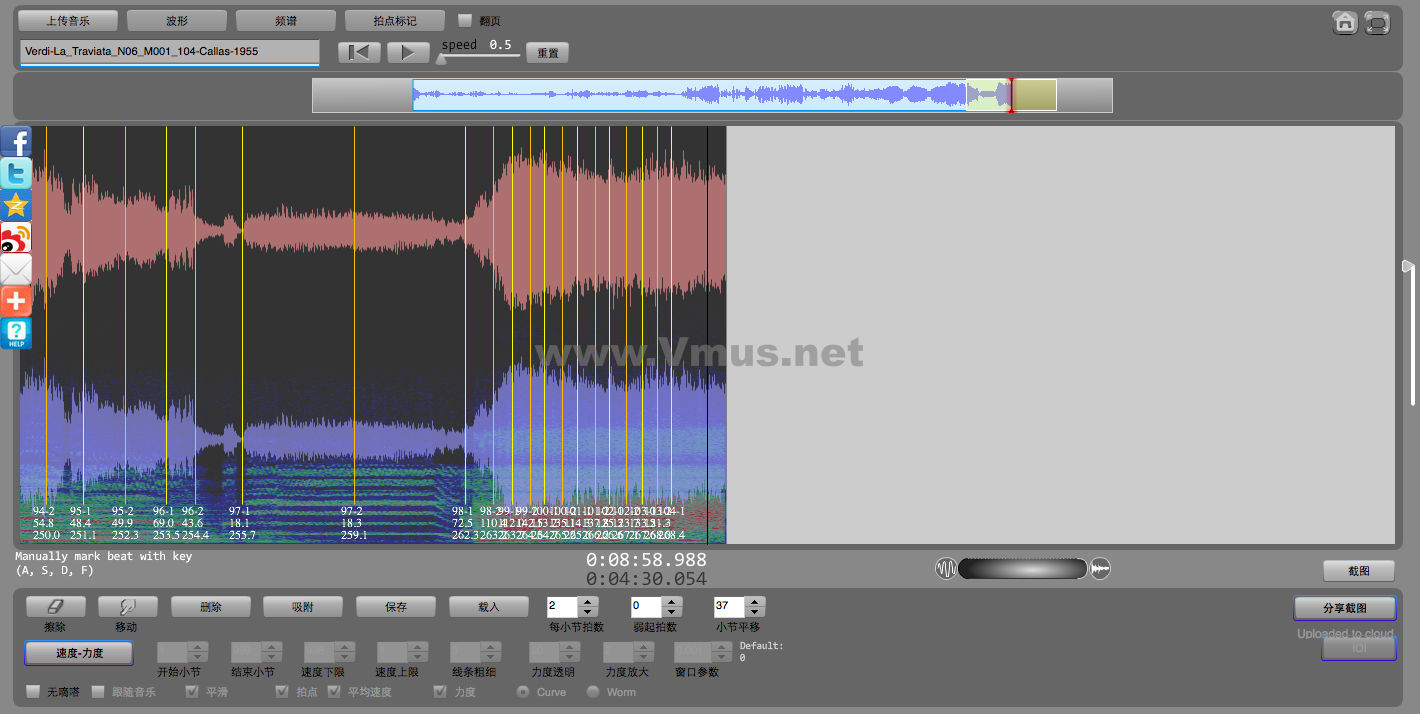
Task: Increase the 弱起拍数 stepper value
Action: coord(672,602)
